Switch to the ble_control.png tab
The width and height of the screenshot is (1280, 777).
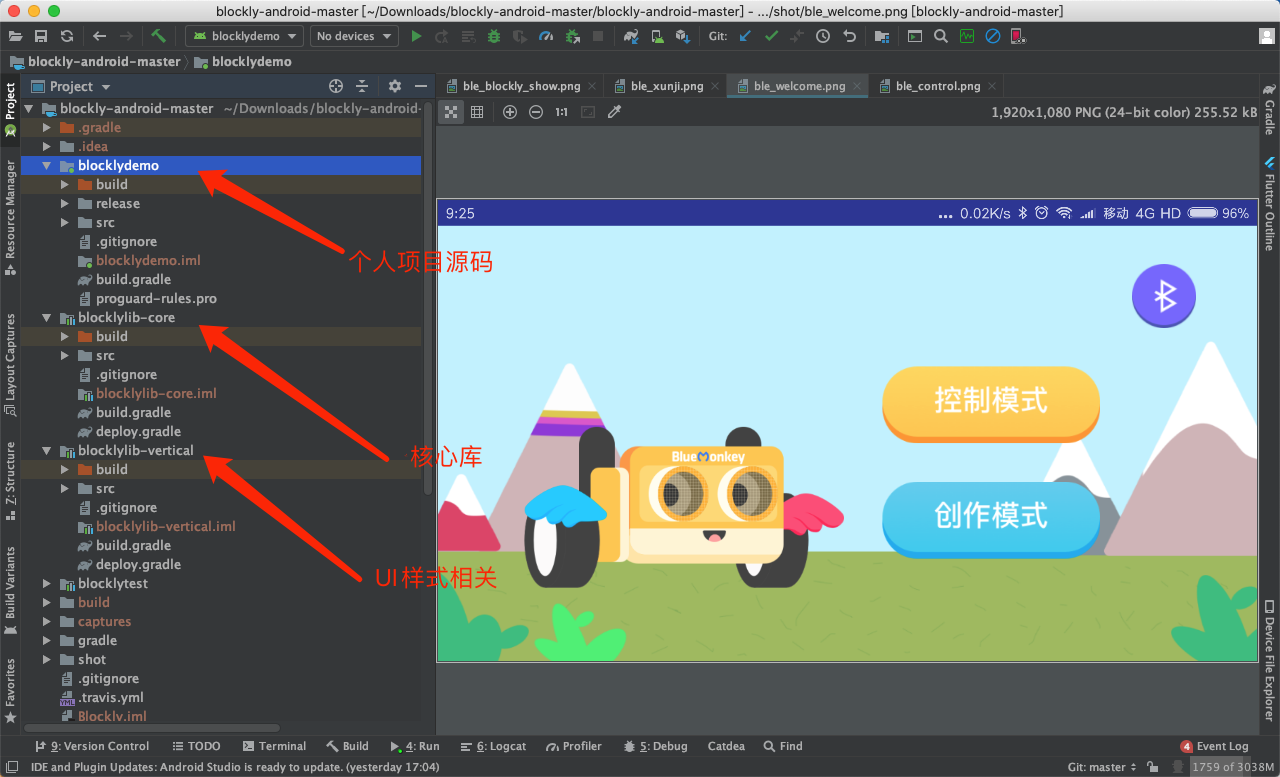(x=938, y=86)
